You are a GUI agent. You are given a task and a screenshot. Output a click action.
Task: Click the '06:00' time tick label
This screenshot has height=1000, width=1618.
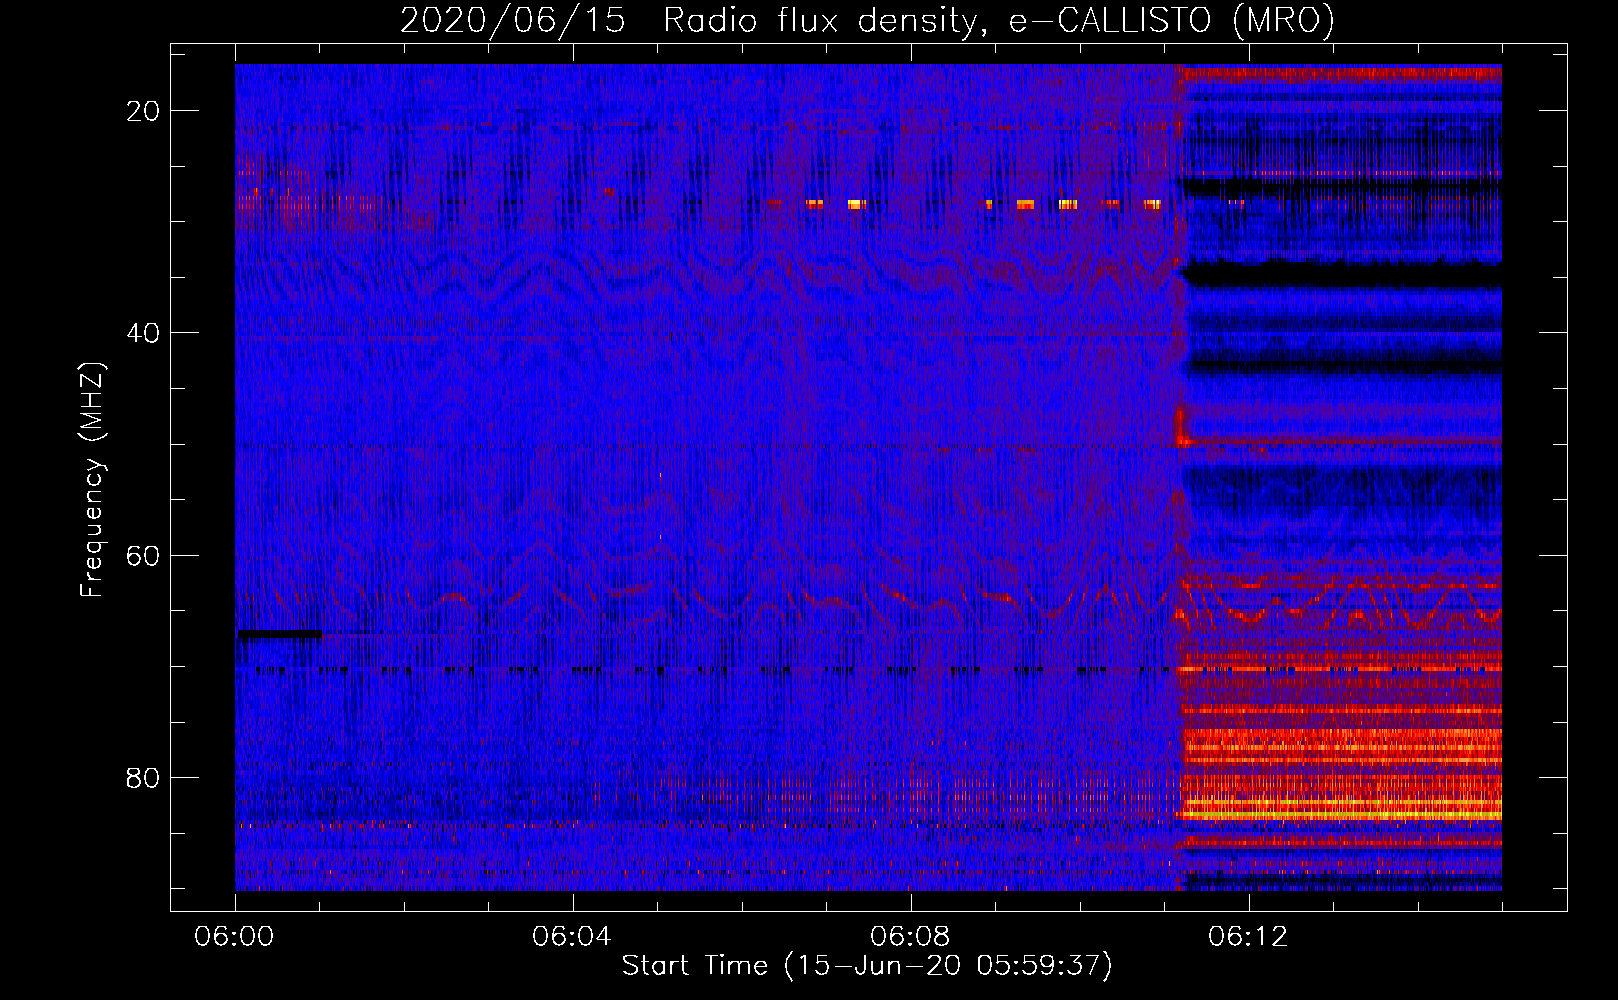(235, 937)
